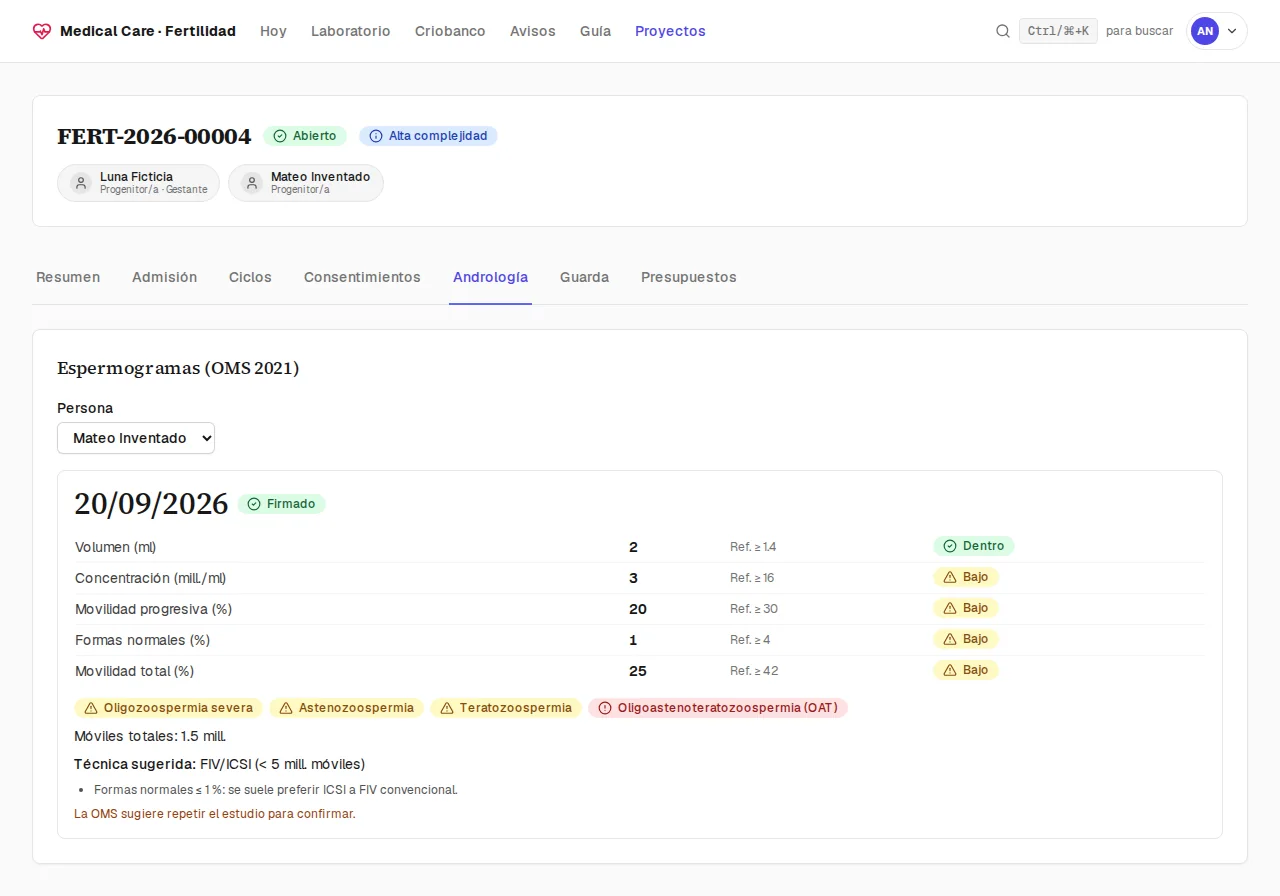1280x896 pixels.
Task: Click the AN user avatar
Action: 1205,31
